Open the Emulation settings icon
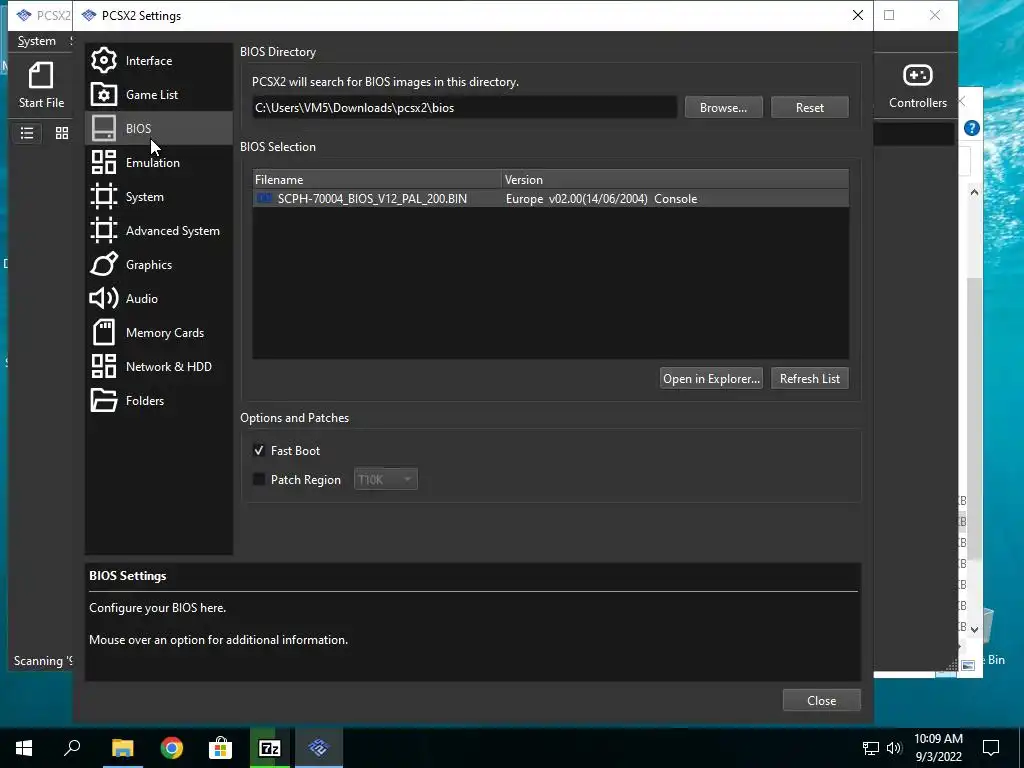The image size is (1024, 768). 104,162
